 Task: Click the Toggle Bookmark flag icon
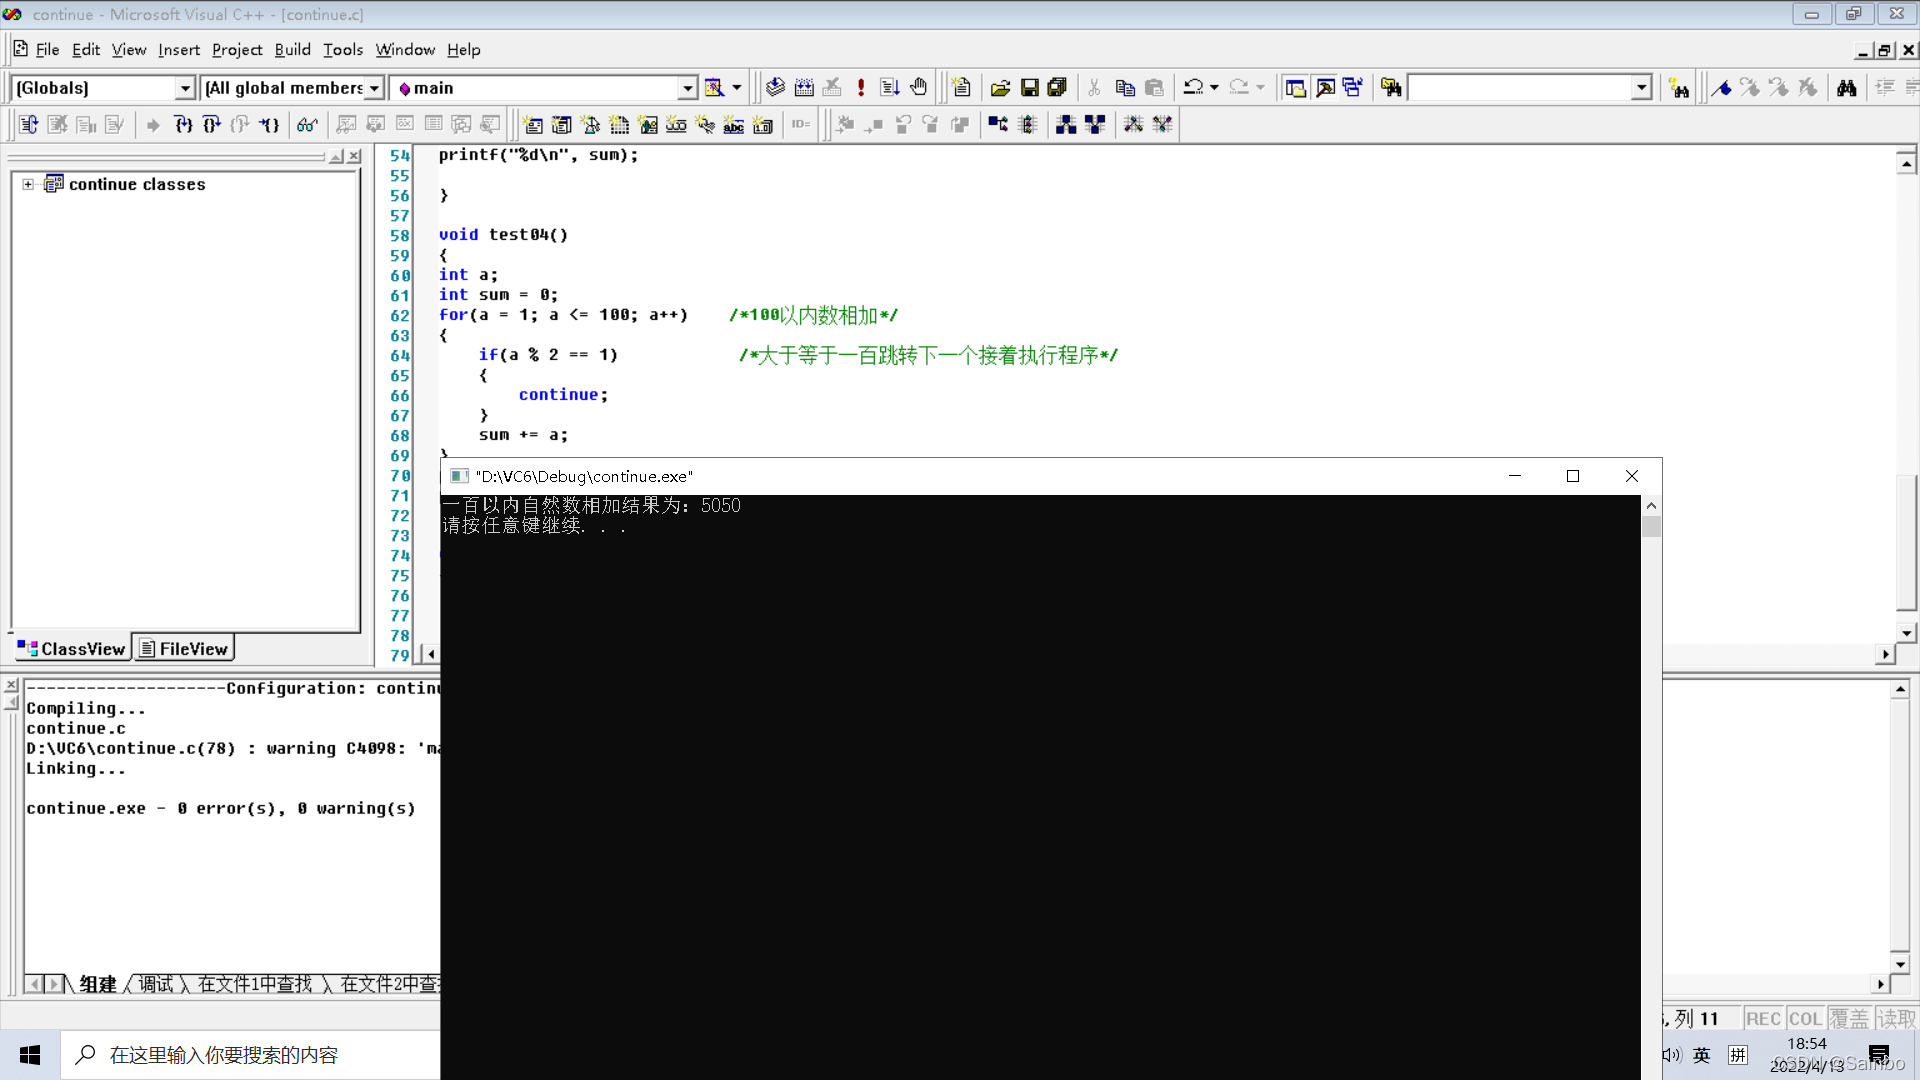pos(1721,88)
